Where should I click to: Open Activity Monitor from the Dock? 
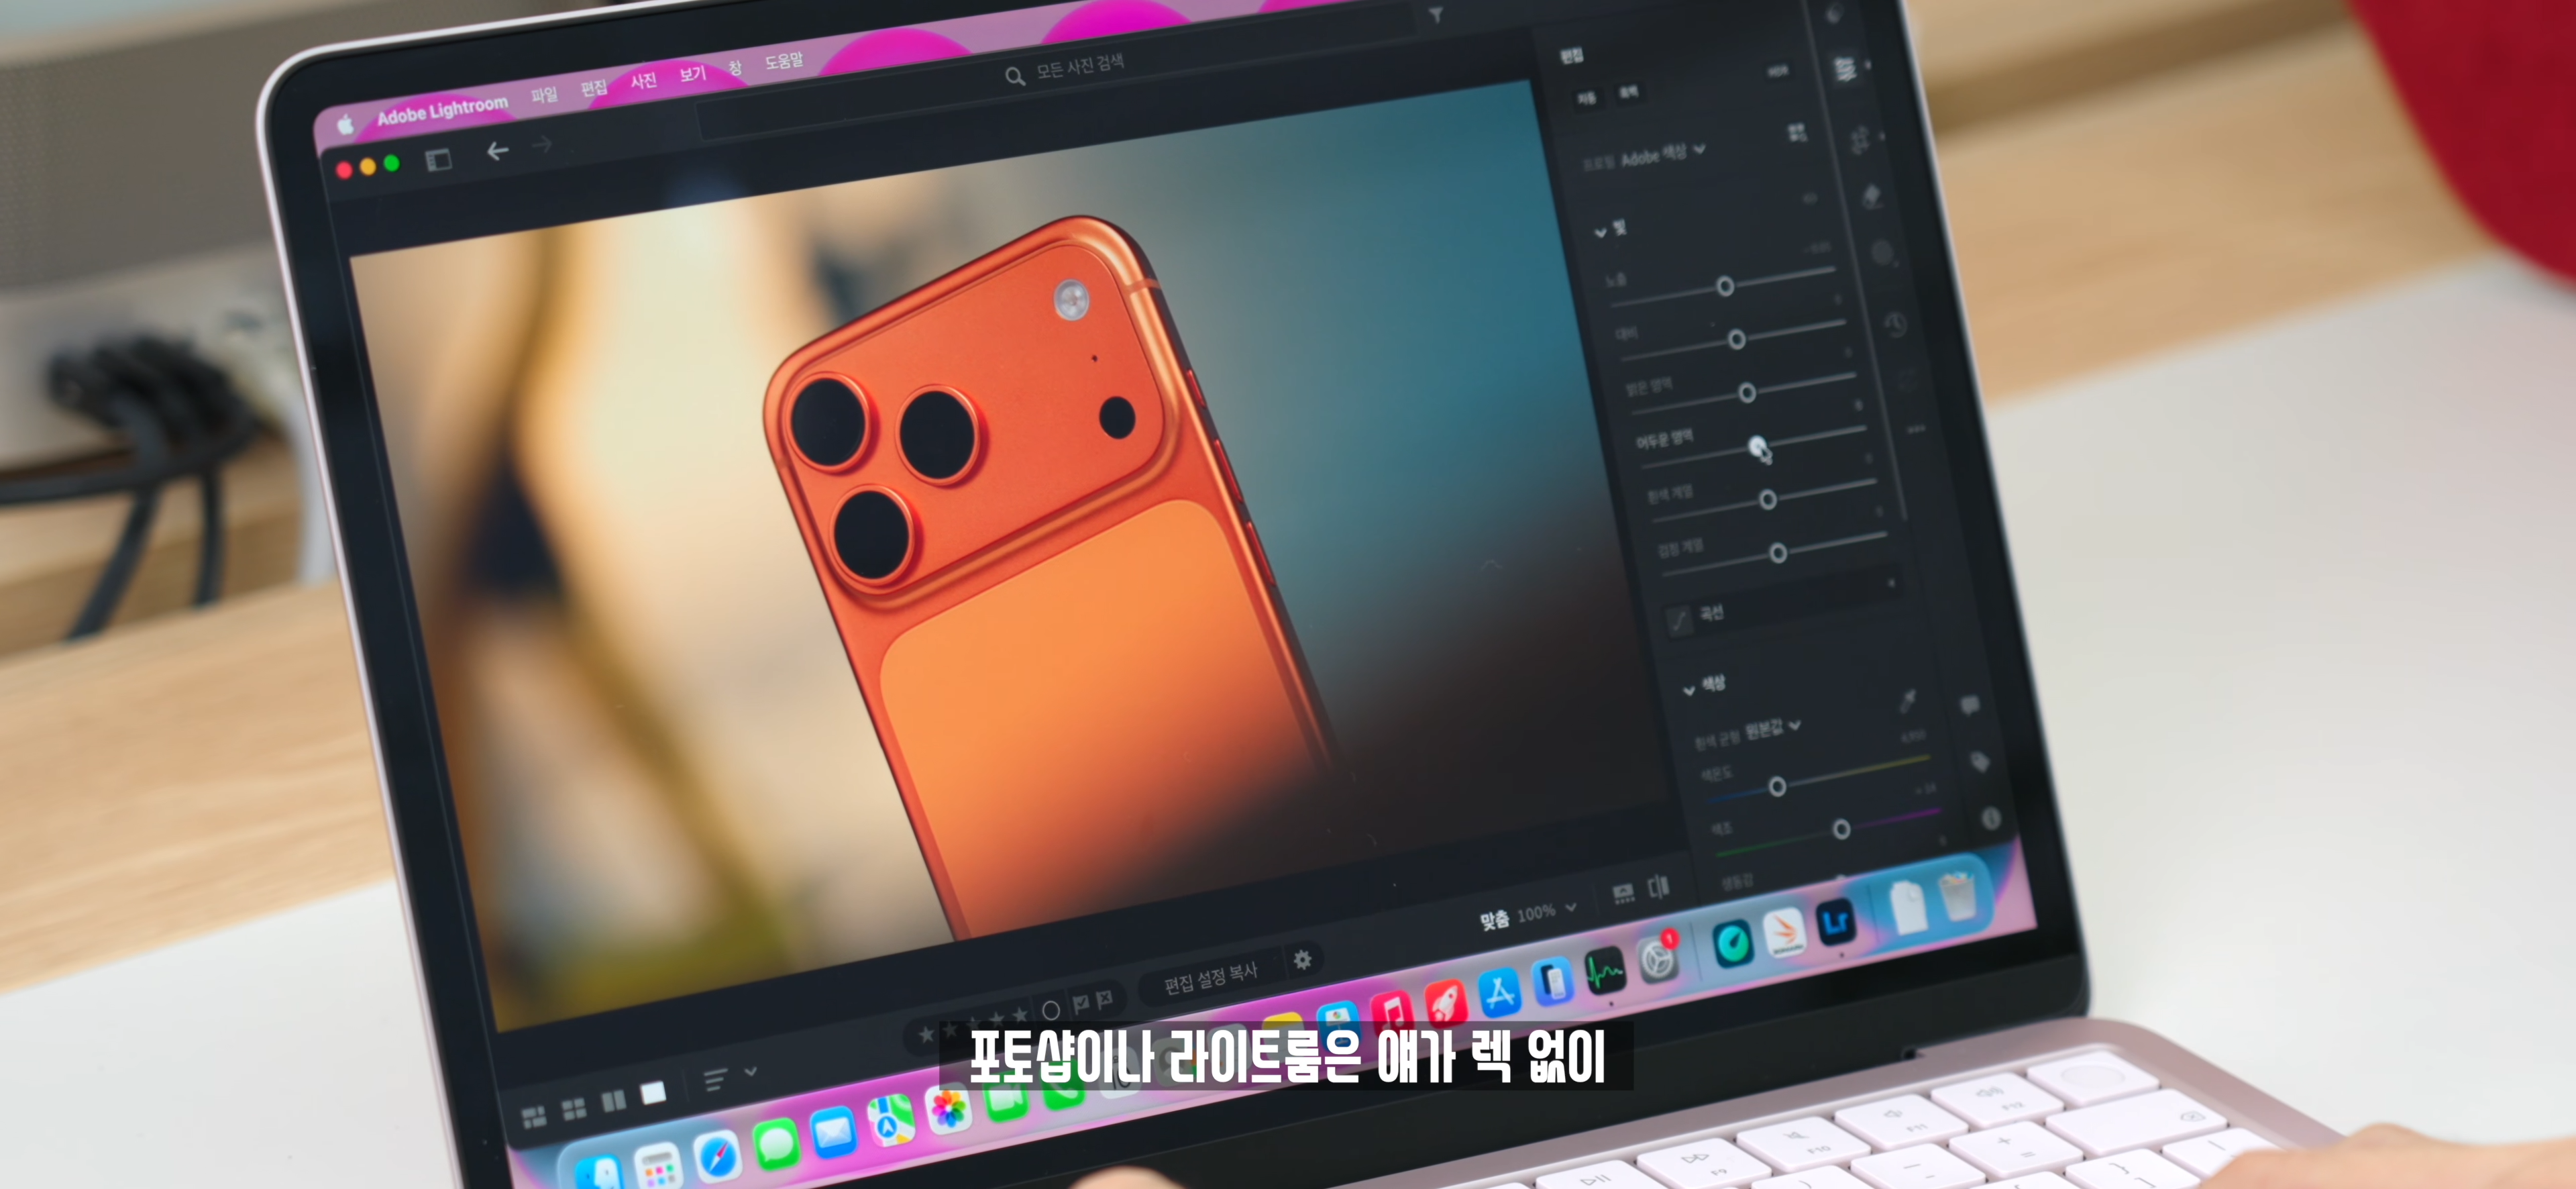[x=1605, y=971]
